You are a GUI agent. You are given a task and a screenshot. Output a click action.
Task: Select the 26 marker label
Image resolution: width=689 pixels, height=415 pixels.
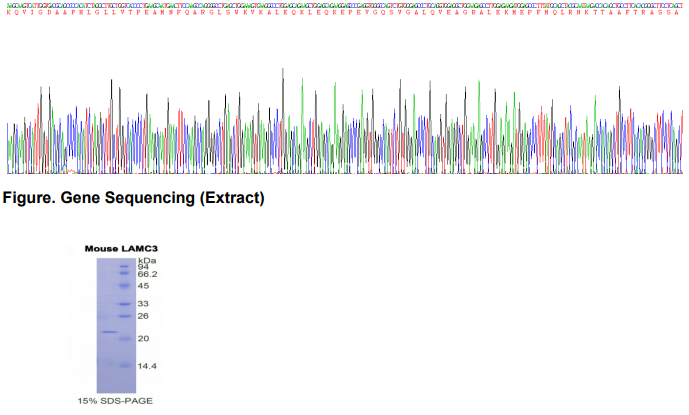pyautogui.click(x=143, y=316)
